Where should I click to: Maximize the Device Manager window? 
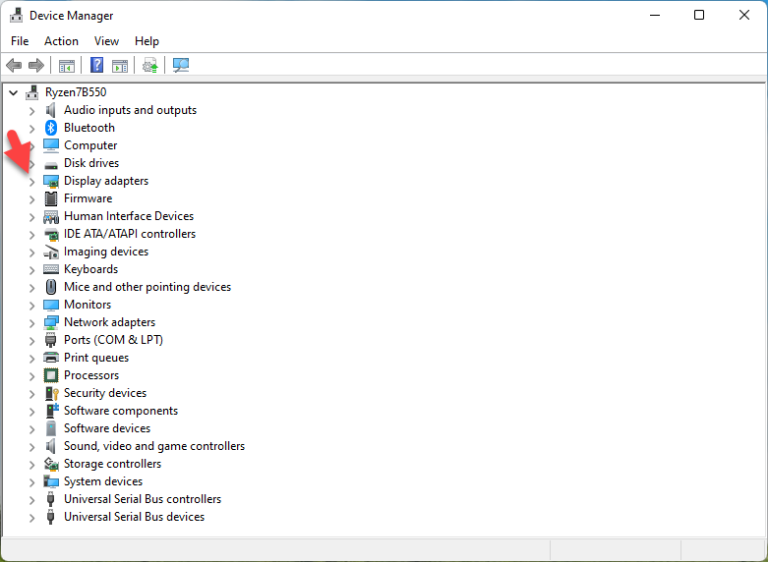[x=699, y=15]
